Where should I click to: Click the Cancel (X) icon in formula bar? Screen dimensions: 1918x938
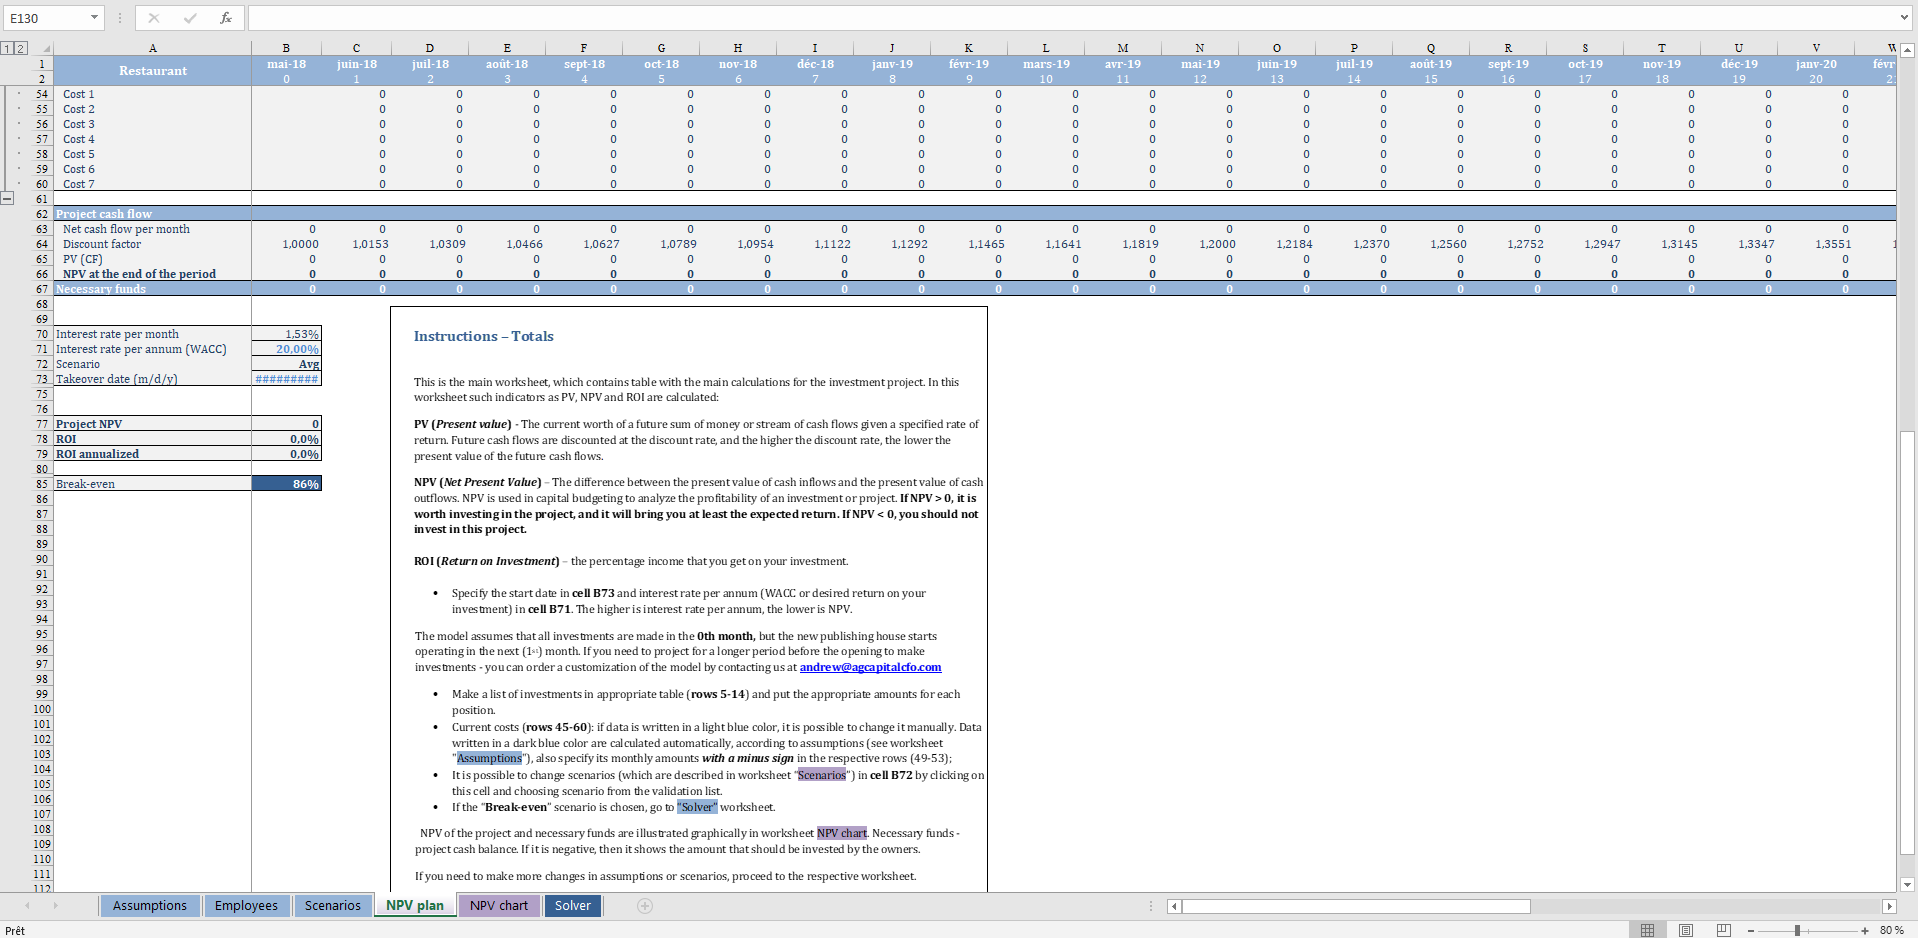pyautogui.click(x=153, y=18)
